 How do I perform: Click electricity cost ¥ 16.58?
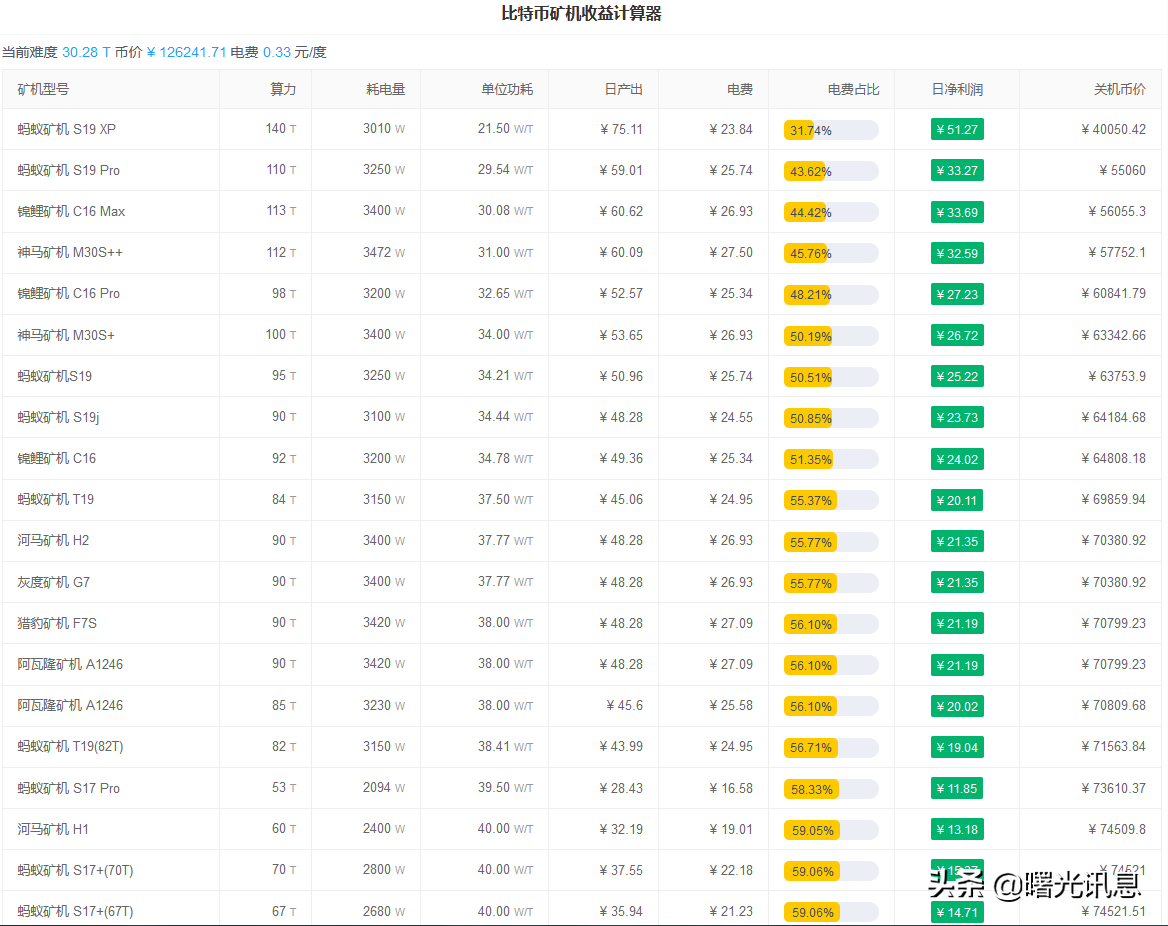[731, 788]
